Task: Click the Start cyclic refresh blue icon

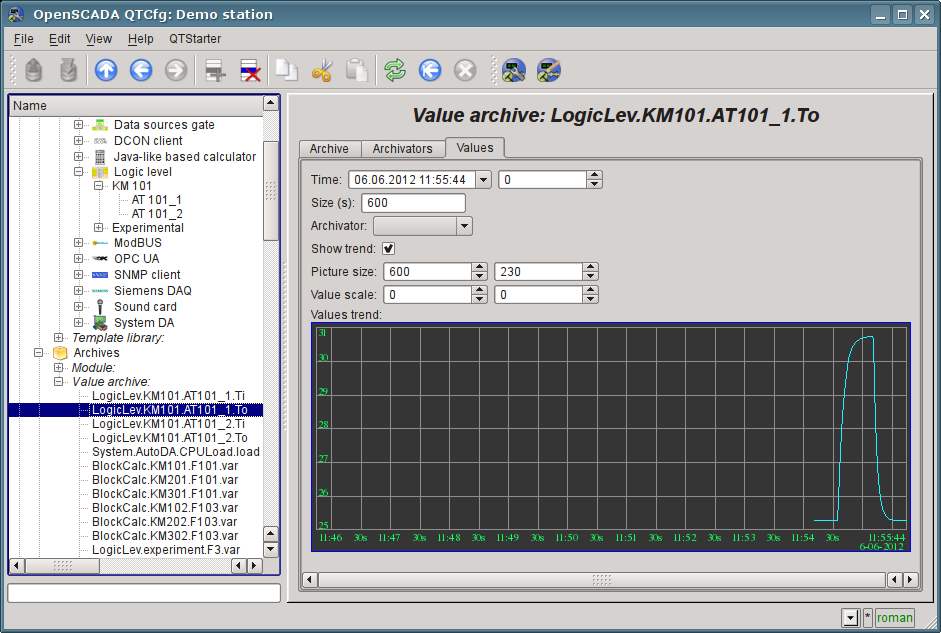Action: (x=430, y=70)
